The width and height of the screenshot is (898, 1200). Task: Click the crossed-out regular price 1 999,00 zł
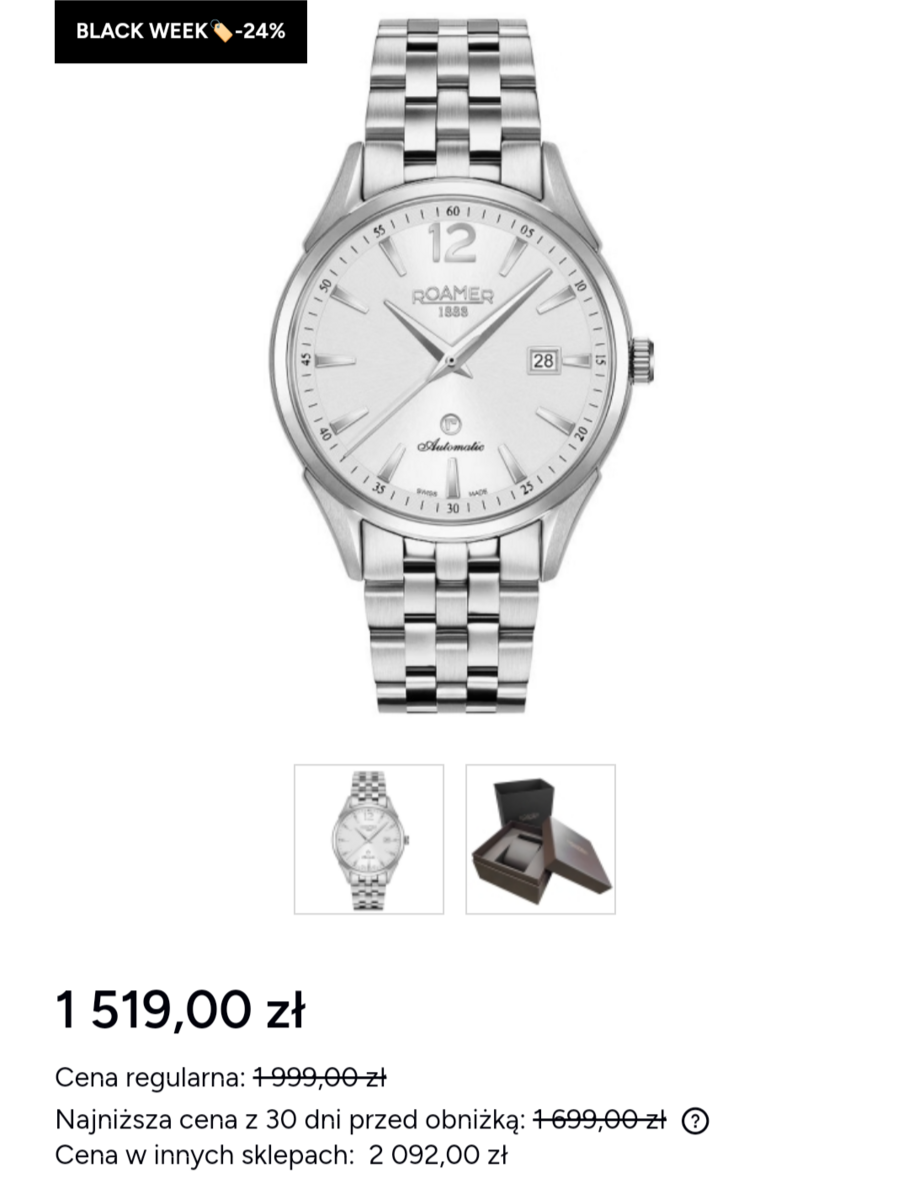[320, 1077]
